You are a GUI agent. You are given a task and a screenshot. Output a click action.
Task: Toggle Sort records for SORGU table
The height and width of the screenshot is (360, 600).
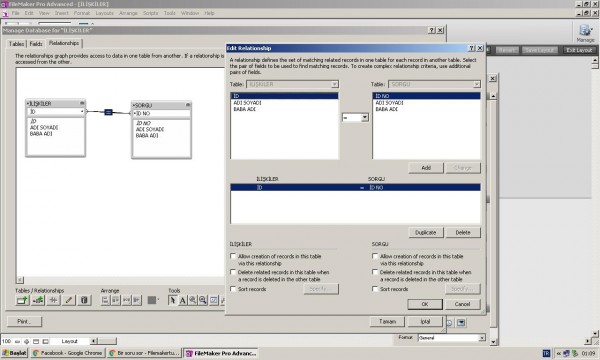pyautogui.click(x=375, y=289)
